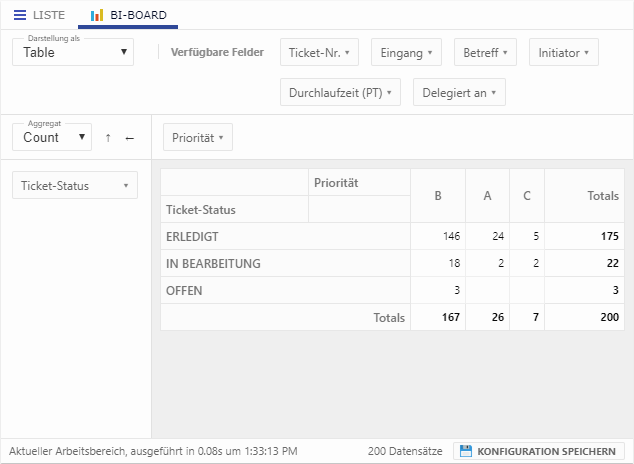Screen dimensions: 634x464
Task: Click the up arrow sort icon
Action: (108, 138)
